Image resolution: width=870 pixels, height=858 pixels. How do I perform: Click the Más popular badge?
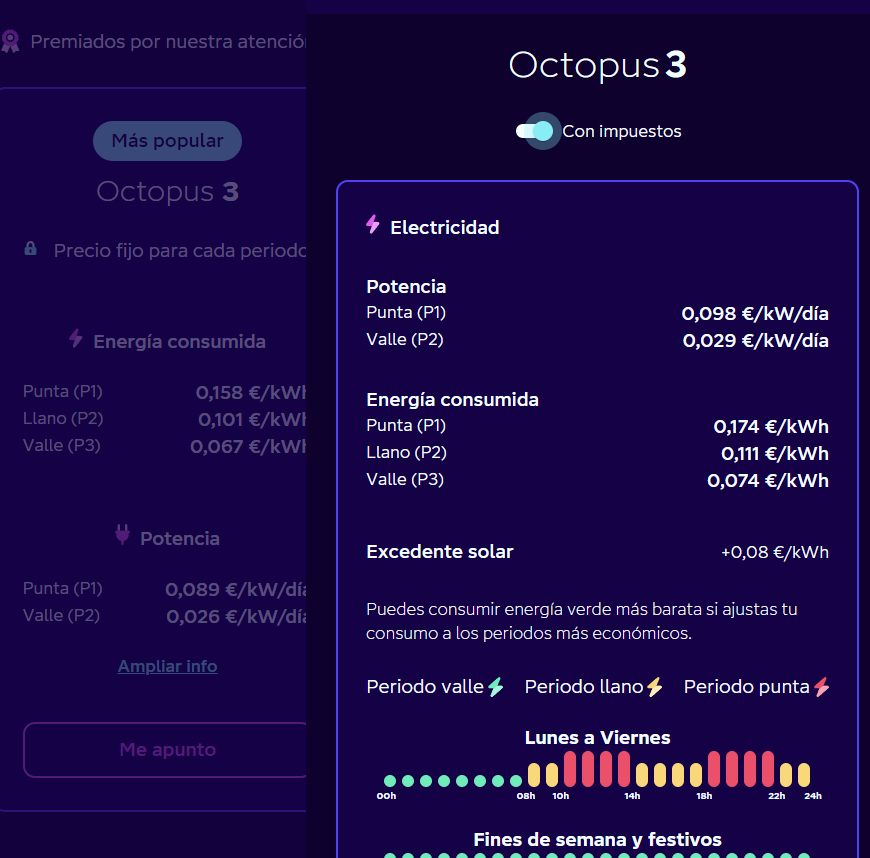168,141
